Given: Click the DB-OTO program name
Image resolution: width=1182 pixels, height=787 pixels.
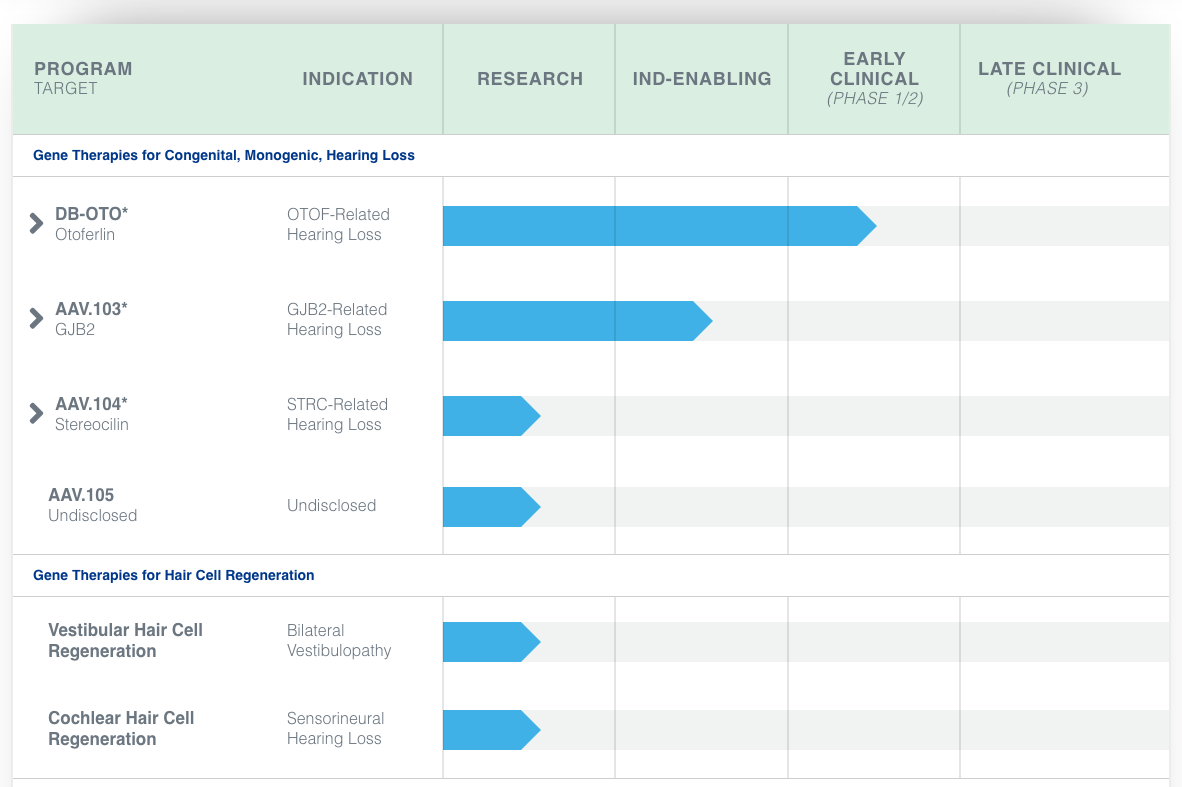Looking at the screenshot, I should pyautogui.click(x=92, y=214).
